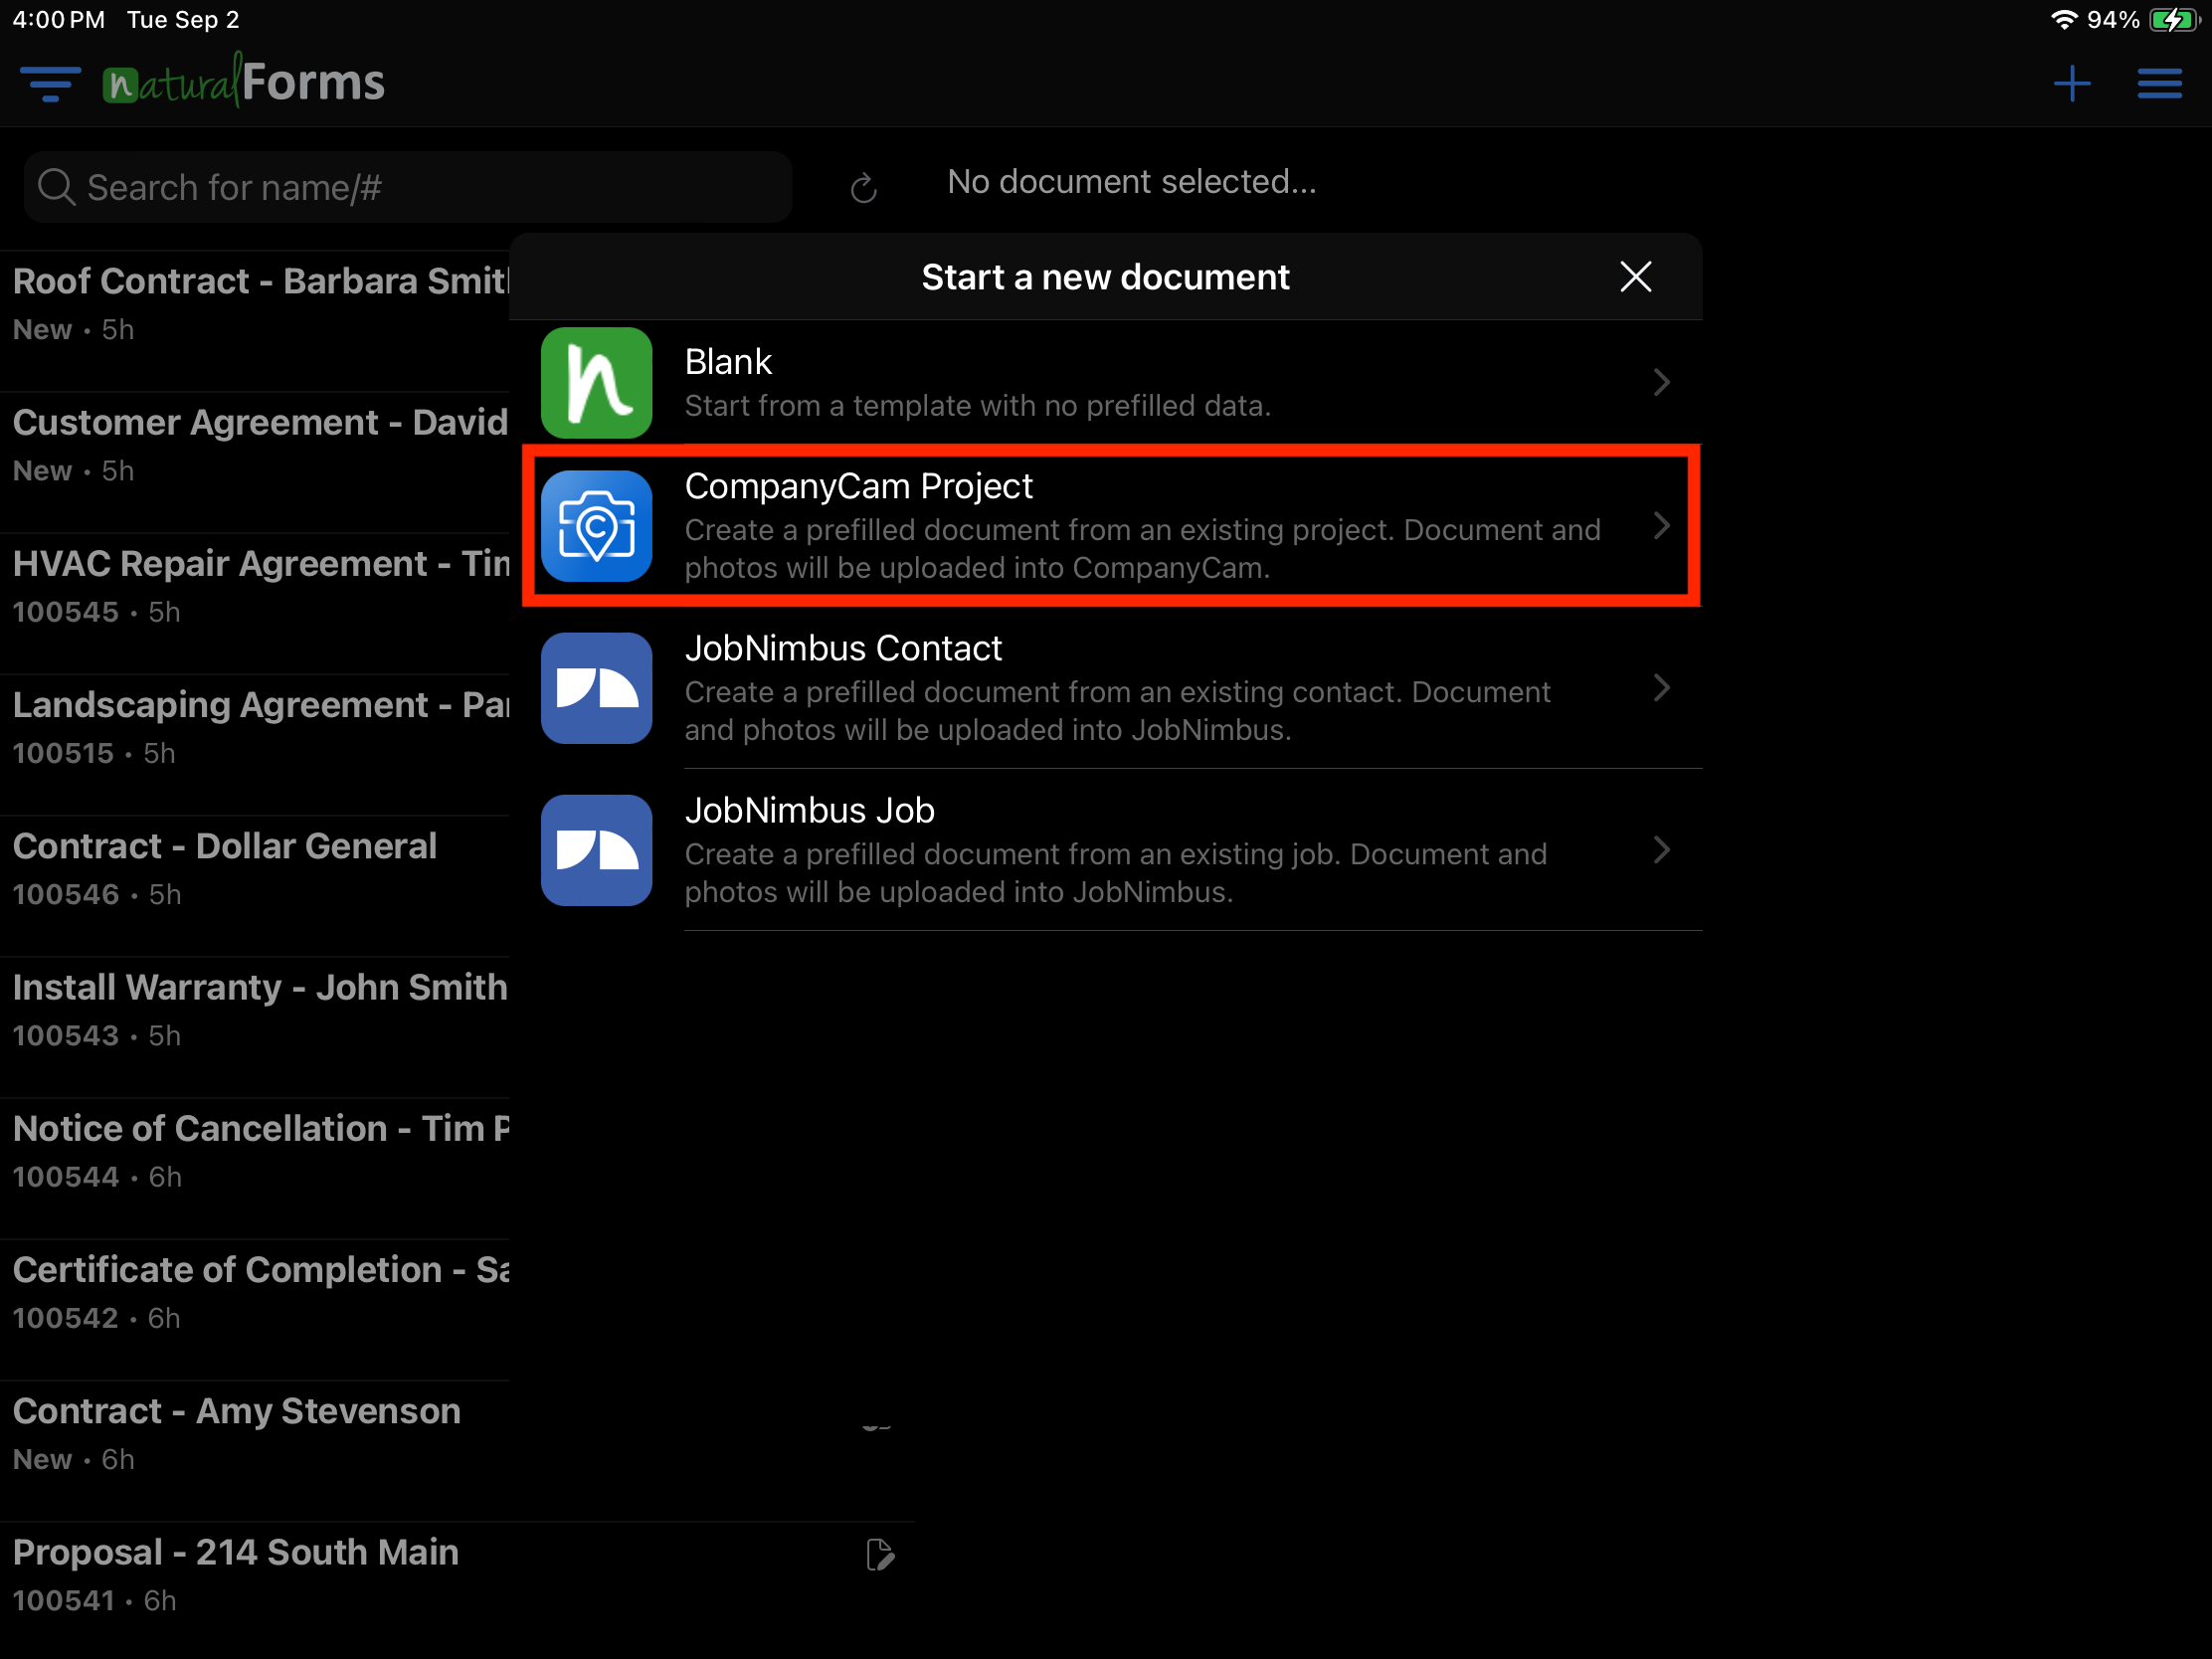Click the search magnifier icon
This screenshot has width=2212, height=1659.
click(x=56, y=187)
